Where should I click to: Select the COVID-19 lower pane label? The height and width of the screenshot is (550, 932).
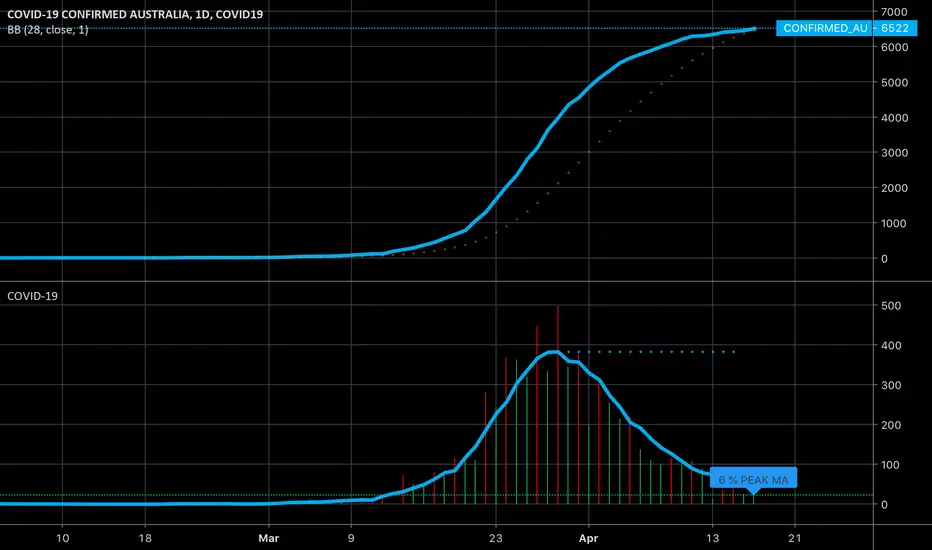pyautogui.click(x=32, y=296)
